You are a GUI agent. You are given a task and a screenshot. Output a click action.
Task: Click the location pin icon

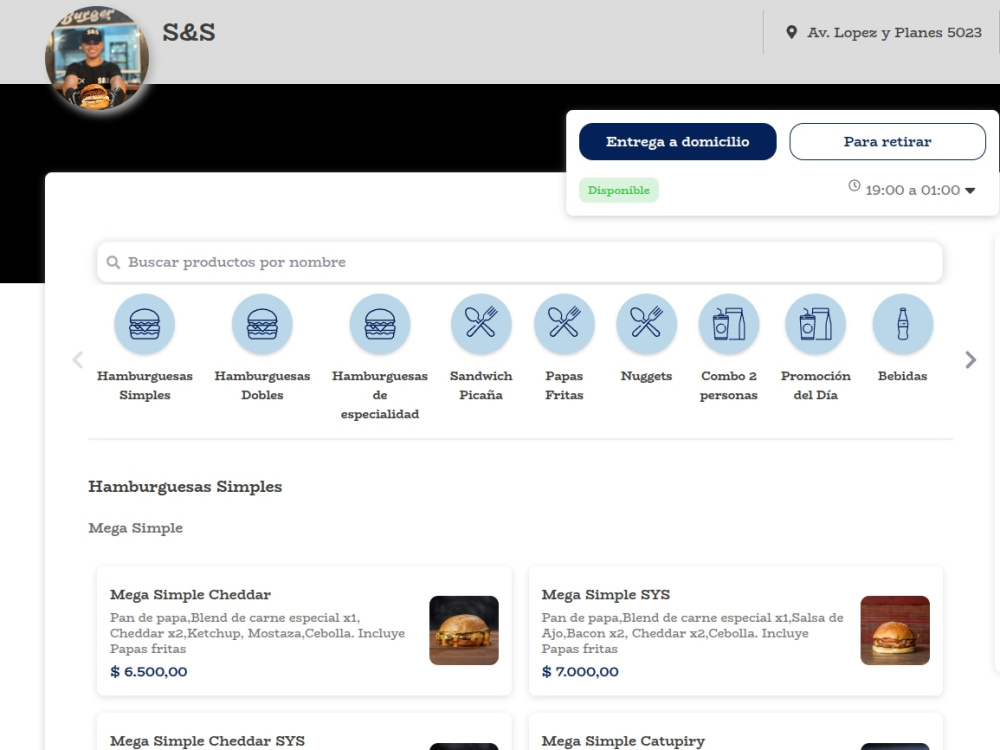(x=791, y=33)
